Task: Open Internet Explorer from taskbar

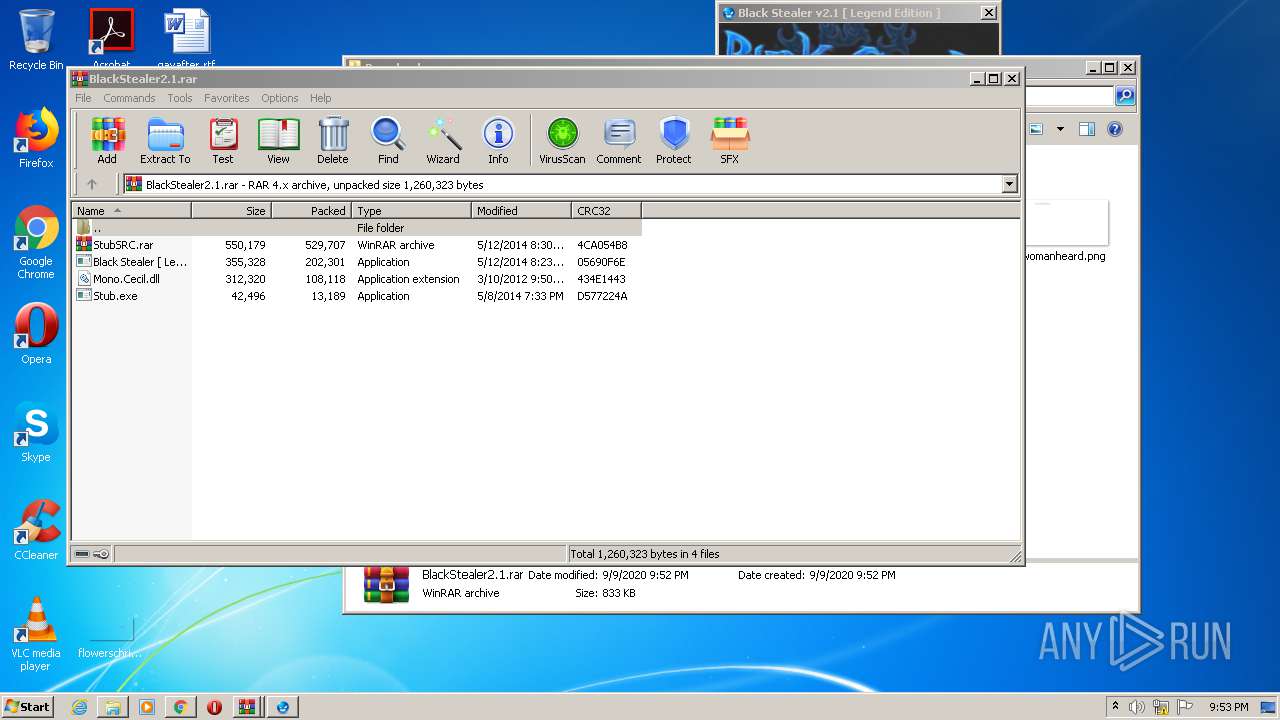Action: pyautogui.click(x=79, y=707)
